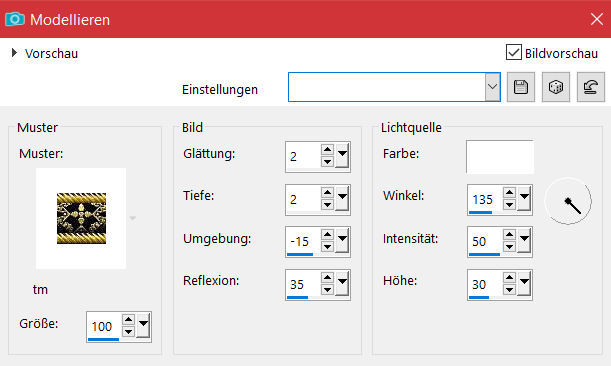
Task: Expand the Vorschau preview section
Action: coord(14,53)
